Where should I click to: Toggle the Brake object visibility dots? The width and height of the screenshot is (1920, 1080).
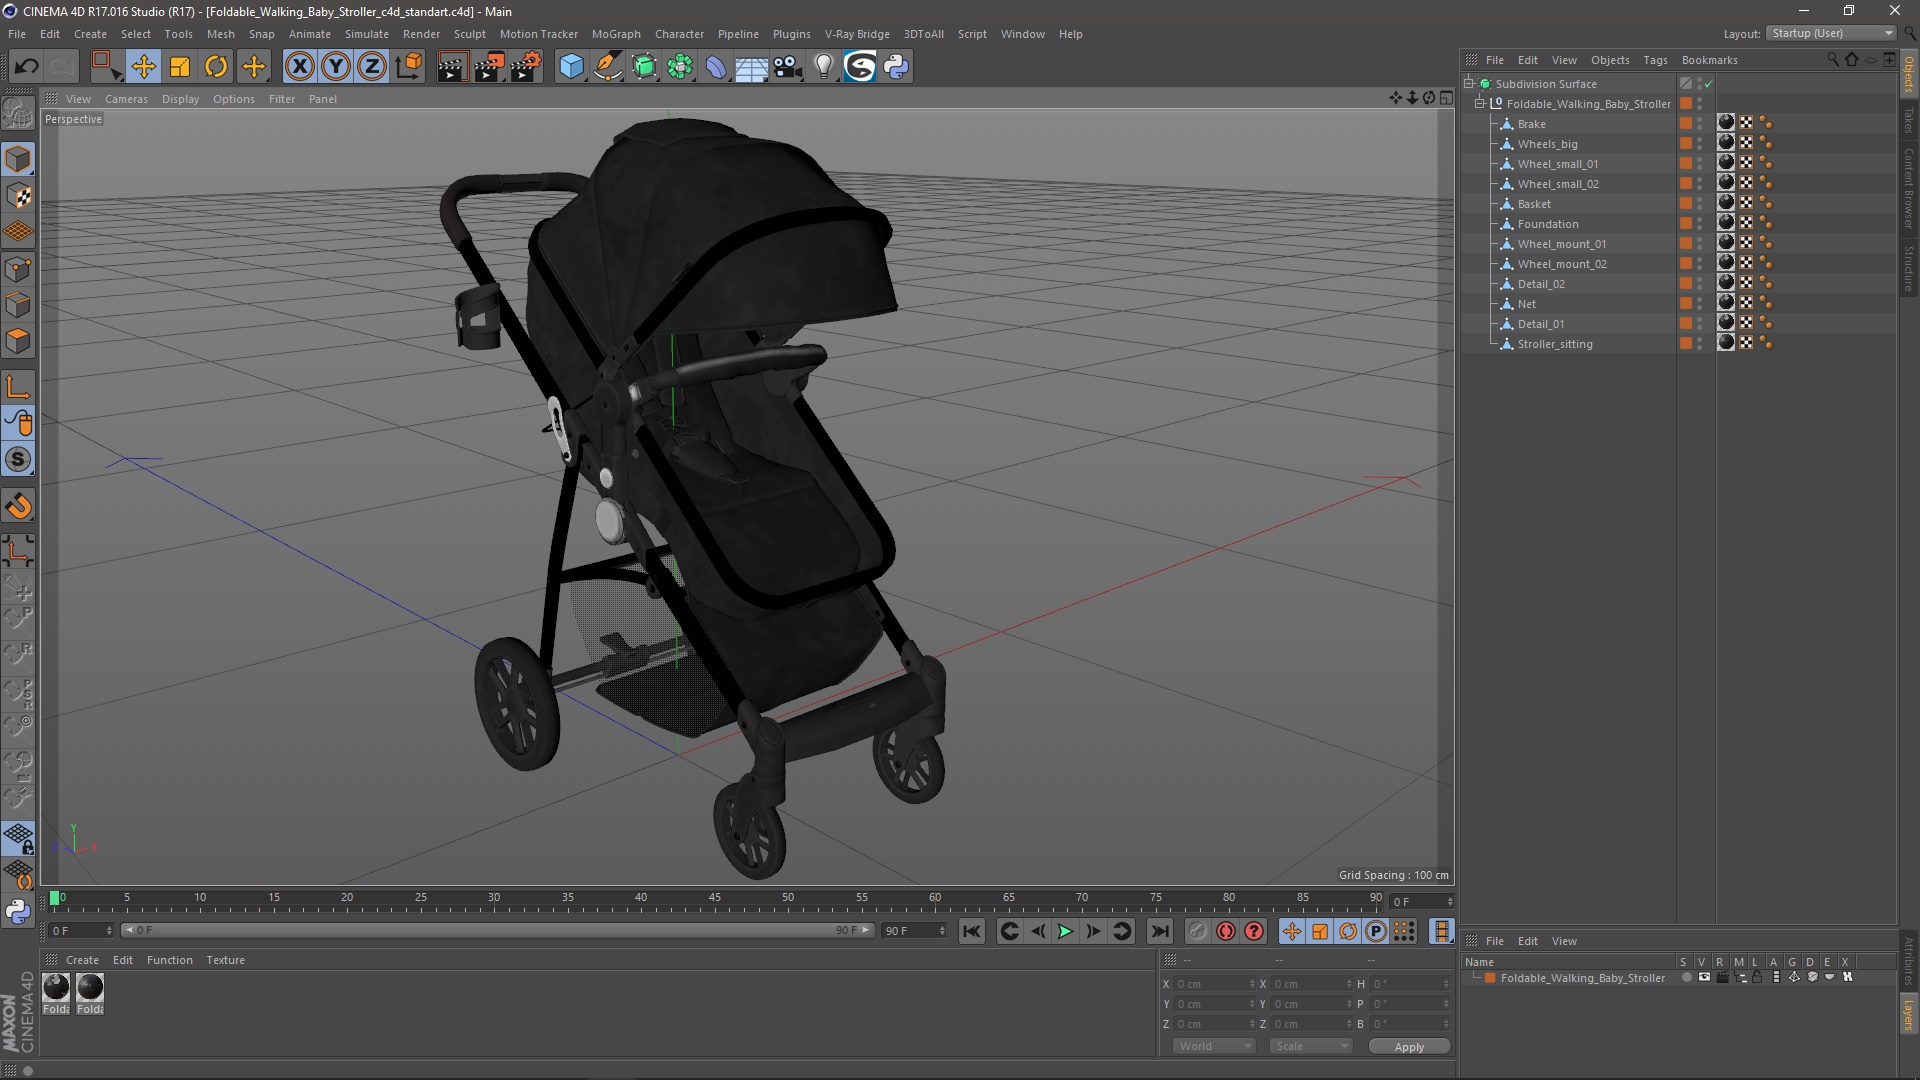1699,124
